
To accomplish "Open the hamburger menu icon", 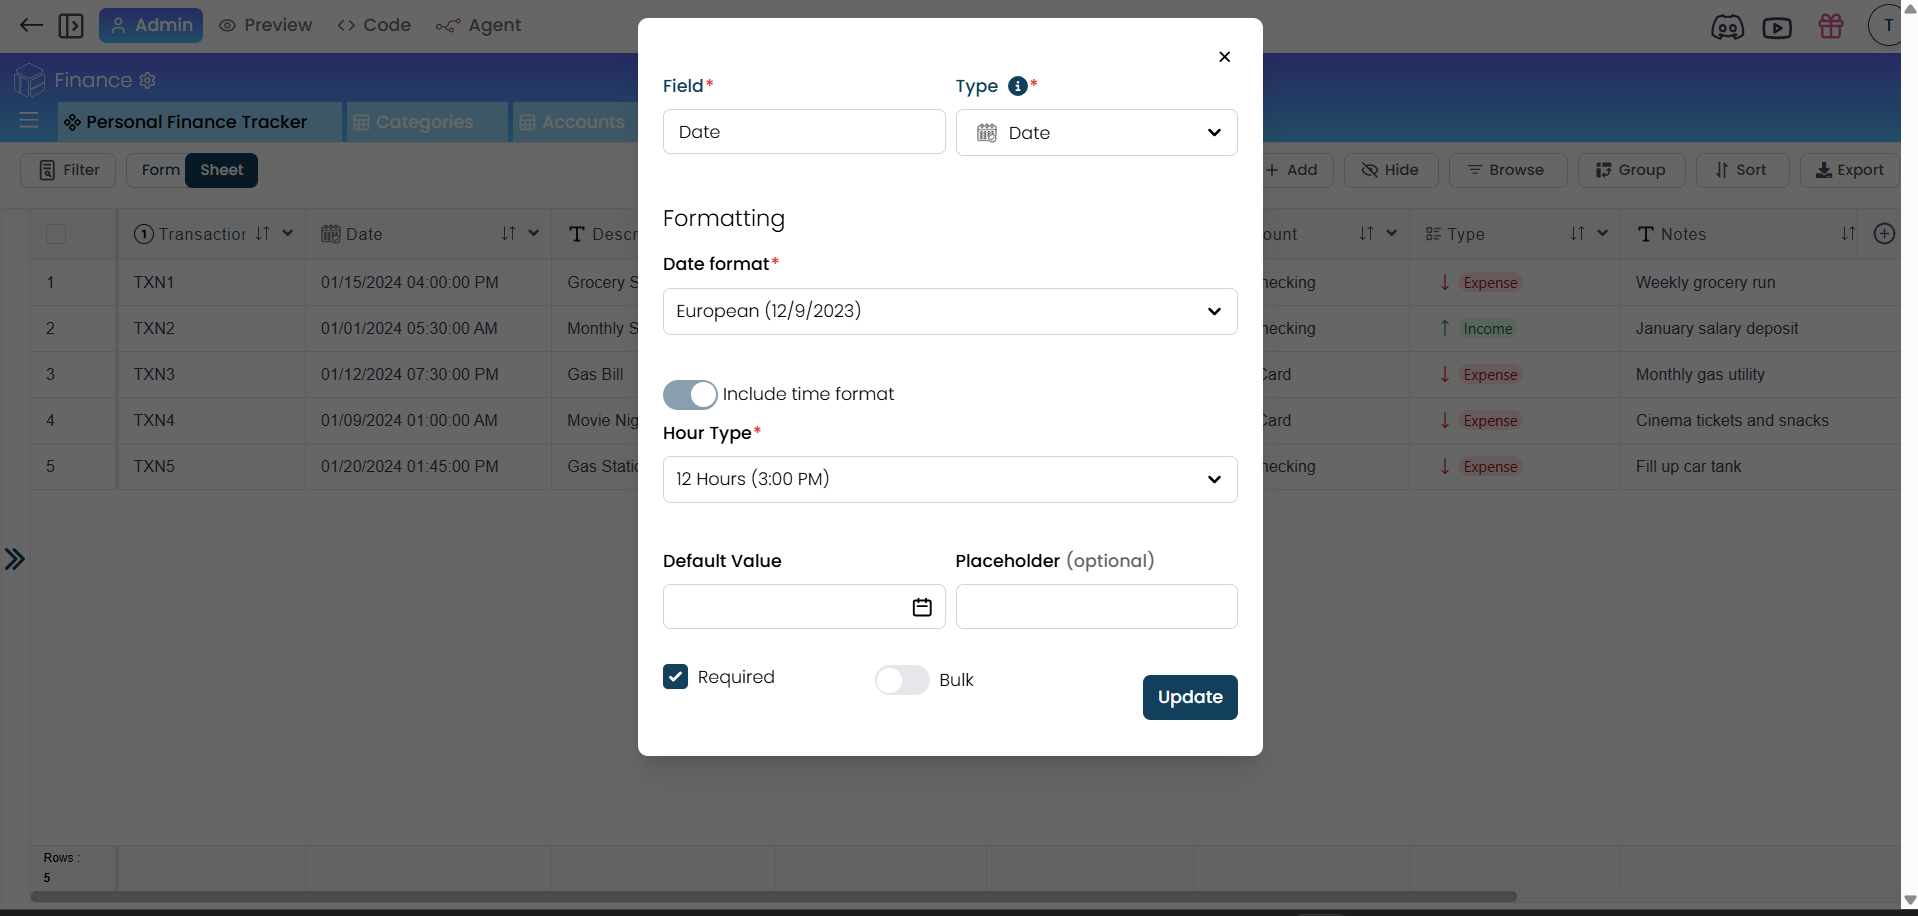I will coord(29,121).
